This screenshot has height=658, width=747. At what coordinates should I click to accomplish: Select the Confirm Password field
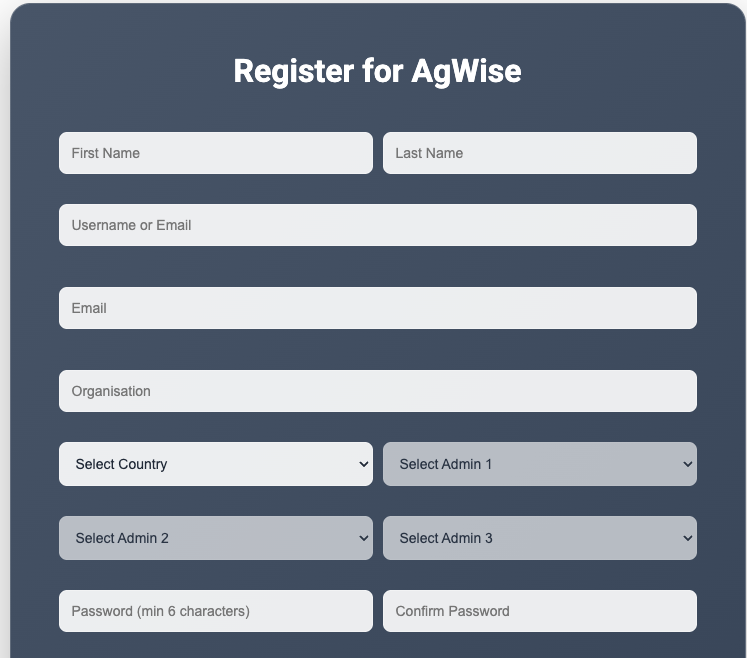[539, 611]
